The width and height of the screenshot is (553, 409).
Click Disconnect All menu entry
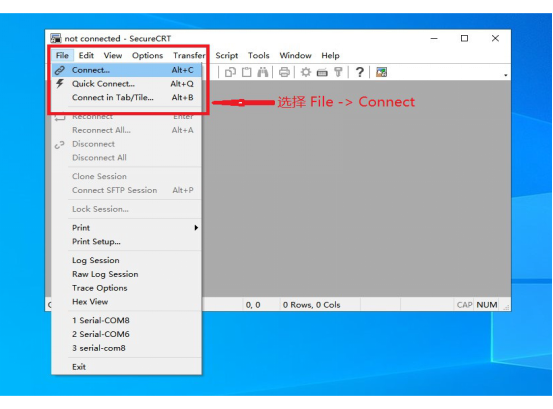click(127, 158)
